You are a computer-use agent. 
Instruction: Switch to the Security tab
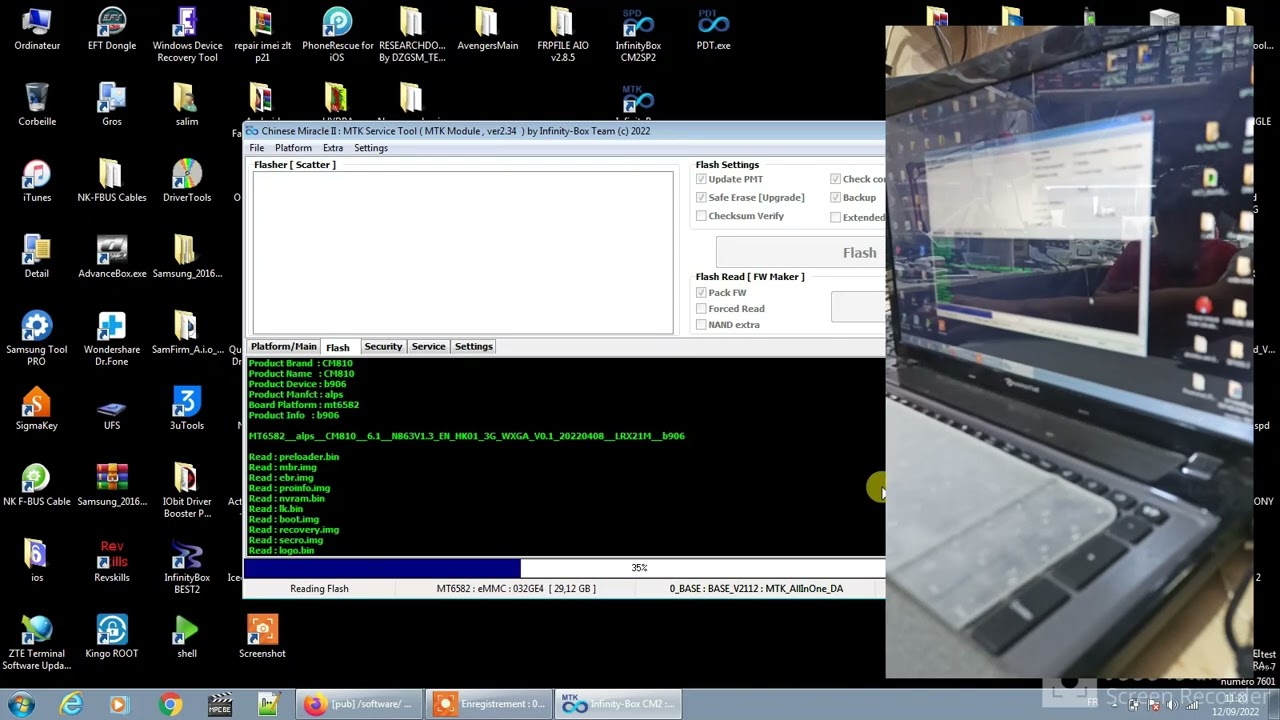point(383,346)
